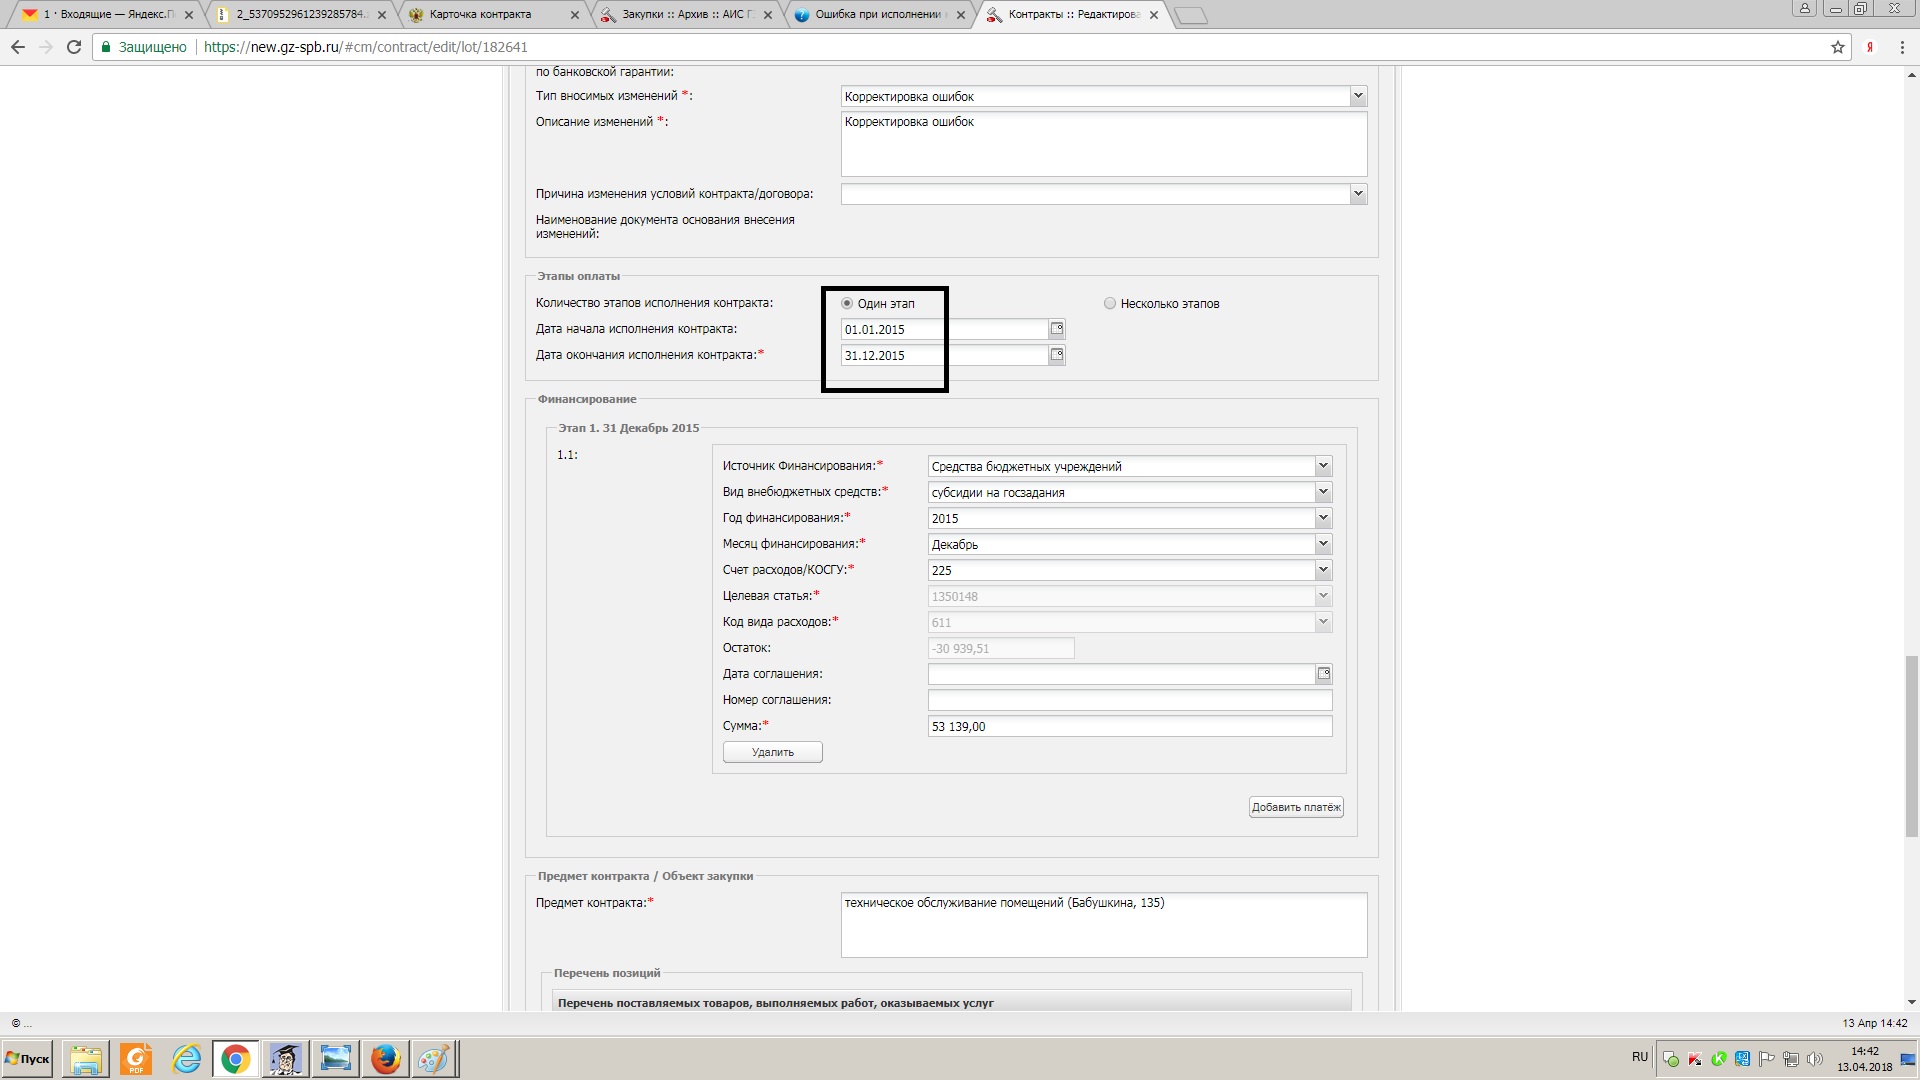This screenshot has height=1080, width=1920.
Task: Open "Источник Финансирования" dropdown
Action: (x=1322, y=466)
